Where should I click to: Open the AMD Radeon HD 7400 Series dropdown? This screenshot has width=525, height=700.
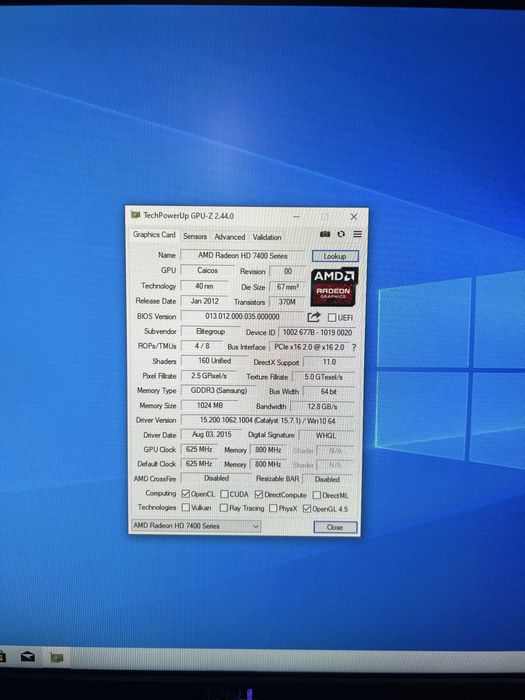(196, 525)
